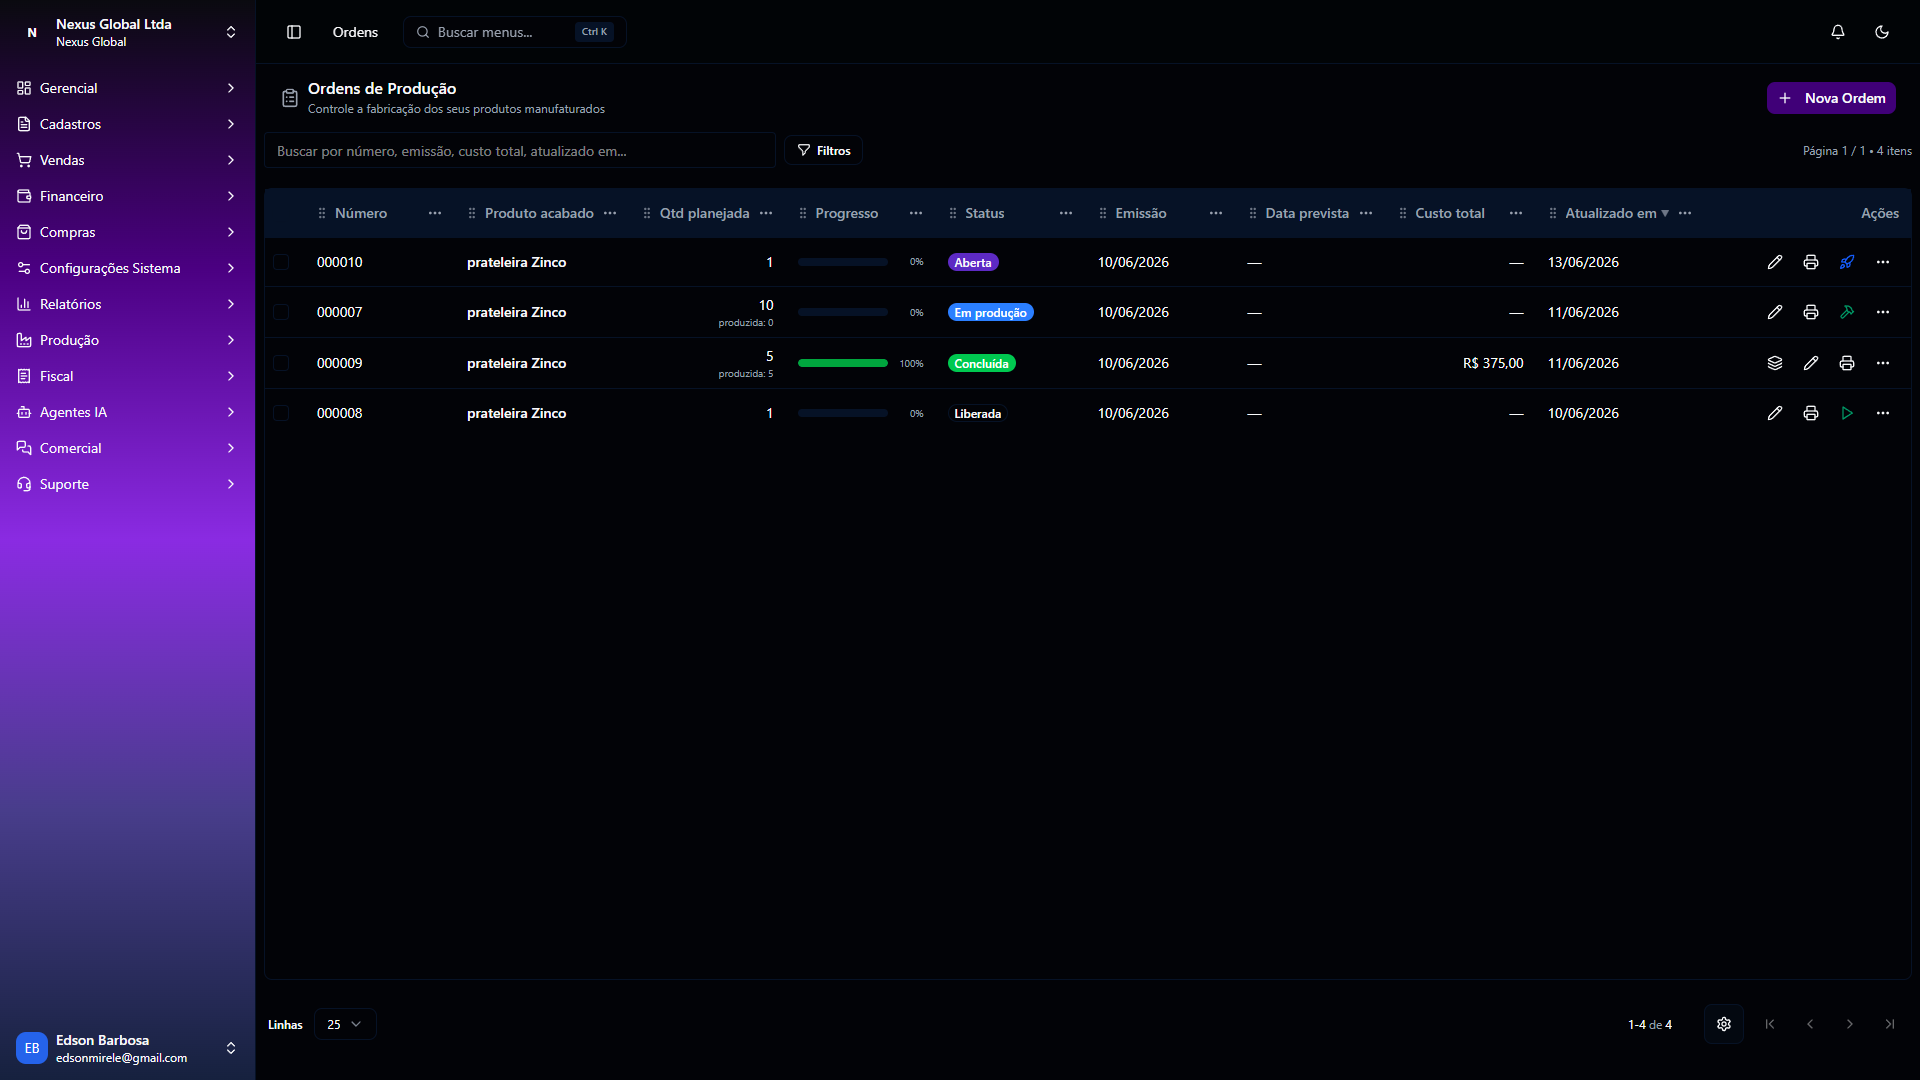Viewport: 1920px width, 1080px height.
Task: Print order 000009
Action: (x=1847, y=363)
